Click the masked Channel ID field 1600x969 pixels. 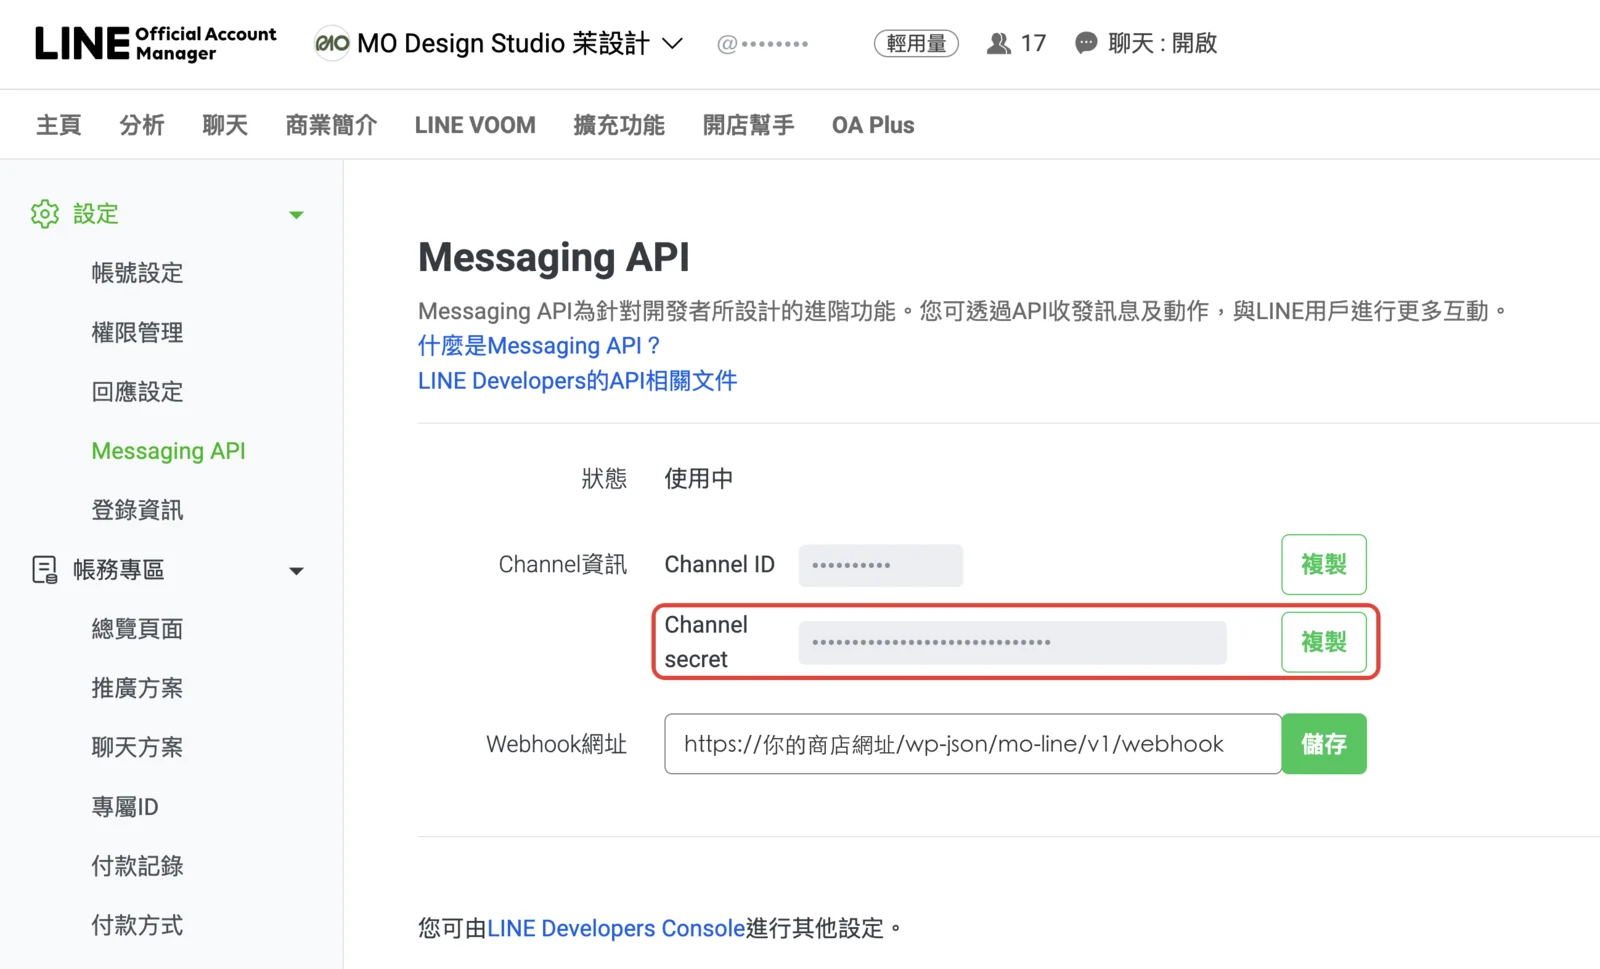tap(880, 565)
